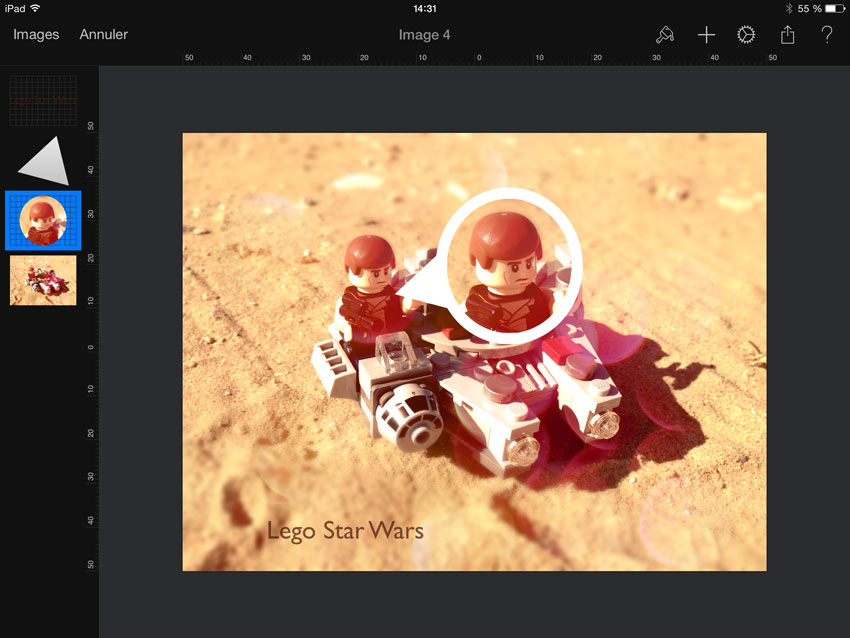This screenshot has height=638, width=850.
Task: Select the circular Lego head layer thumbnail
Action: (x=43, y=221)
